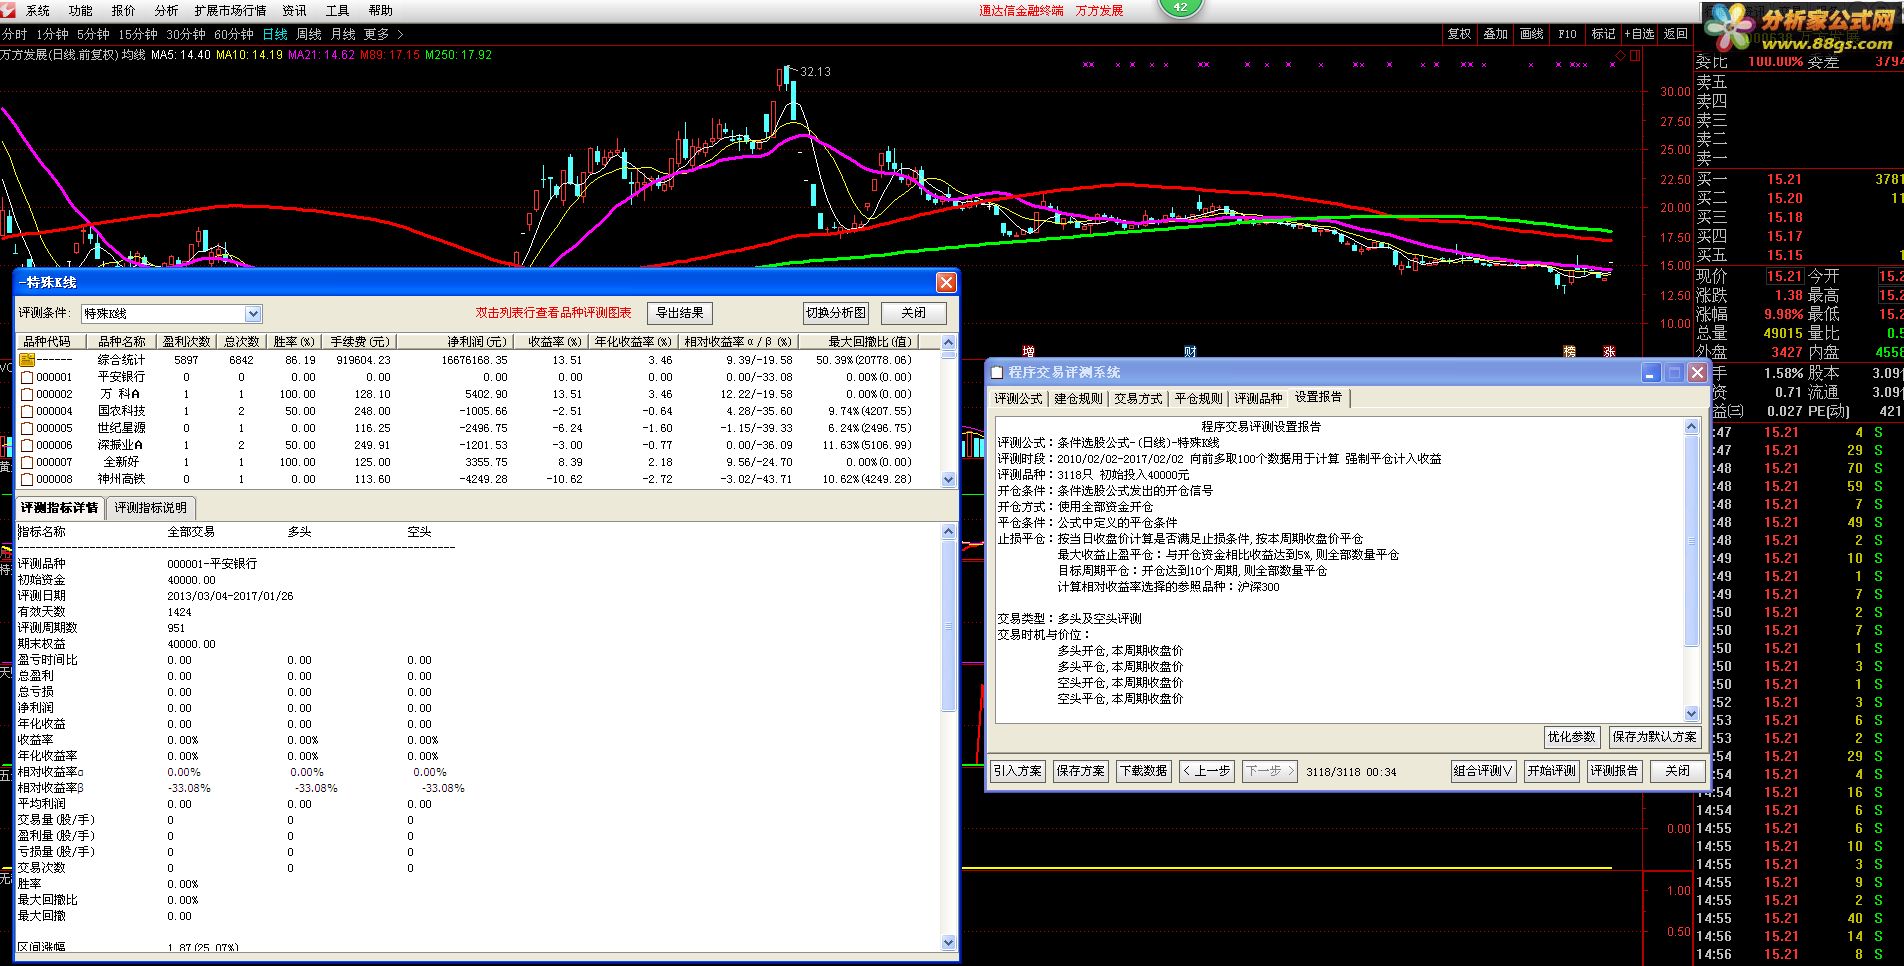
Task: Click the arrow after 更多 in period bar
Action: [400, 34]
